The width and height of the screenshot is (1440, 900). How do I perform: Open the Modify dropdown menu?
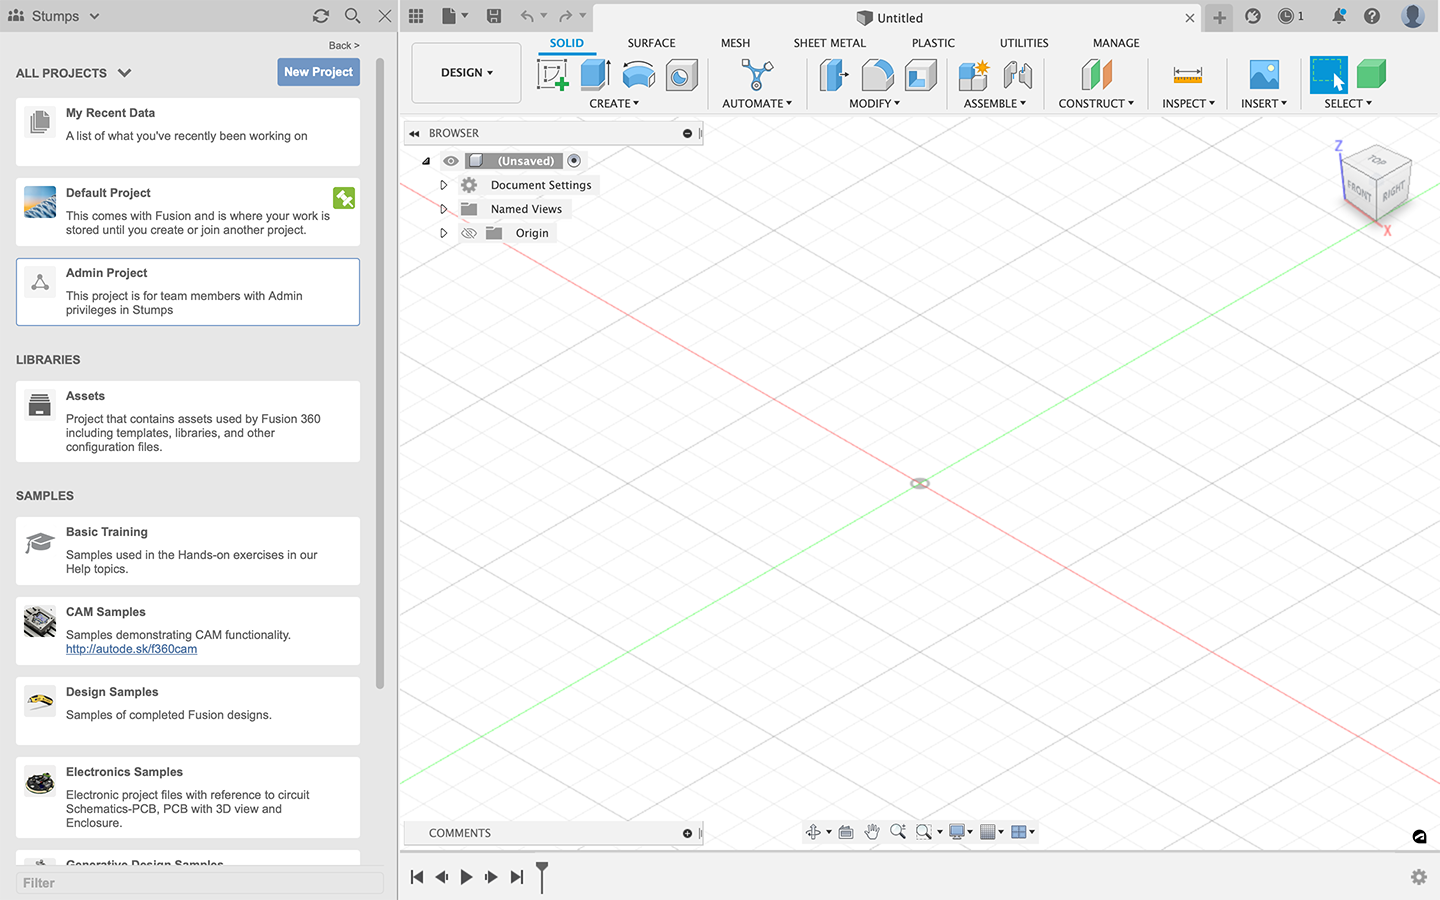(874, 103)
